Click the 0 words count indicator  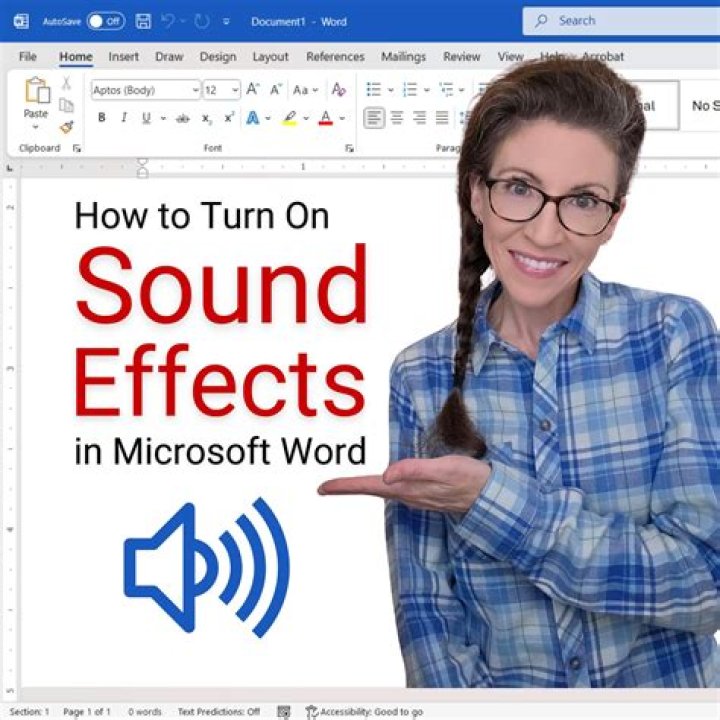click(145, 712)
